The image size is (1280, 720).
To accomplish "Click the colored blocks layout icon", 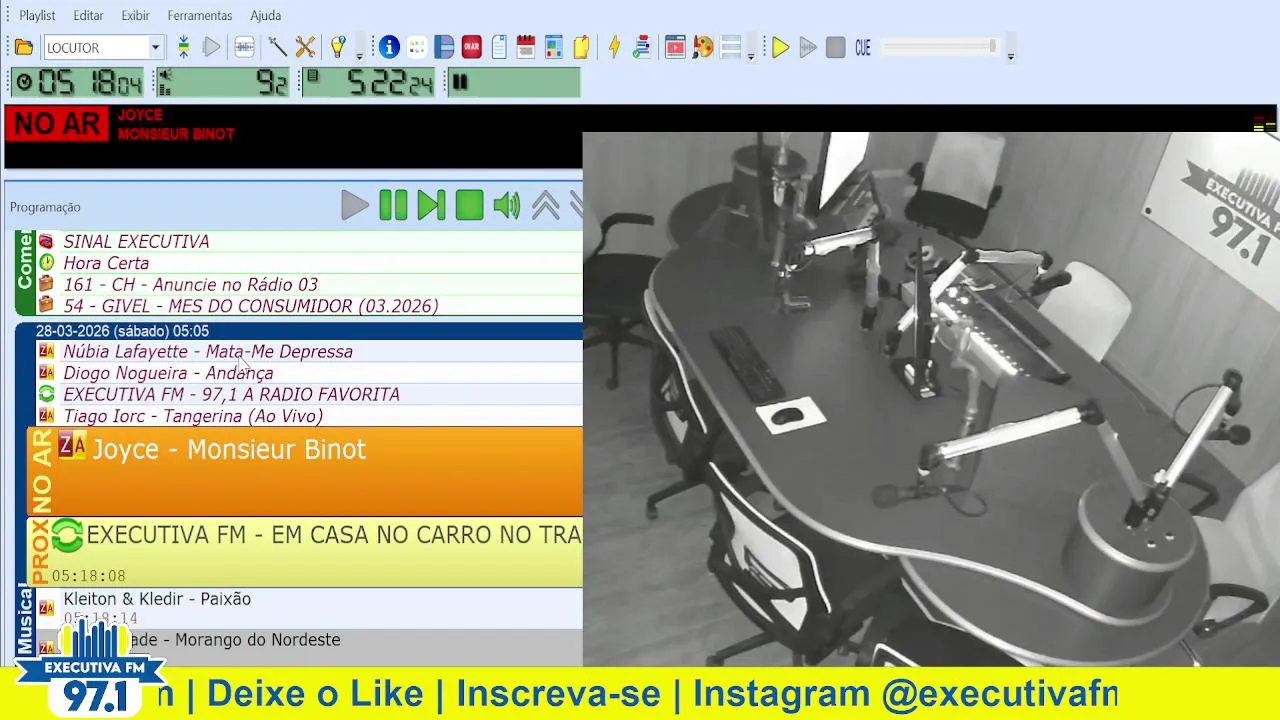I will click(x=554, y=47).
